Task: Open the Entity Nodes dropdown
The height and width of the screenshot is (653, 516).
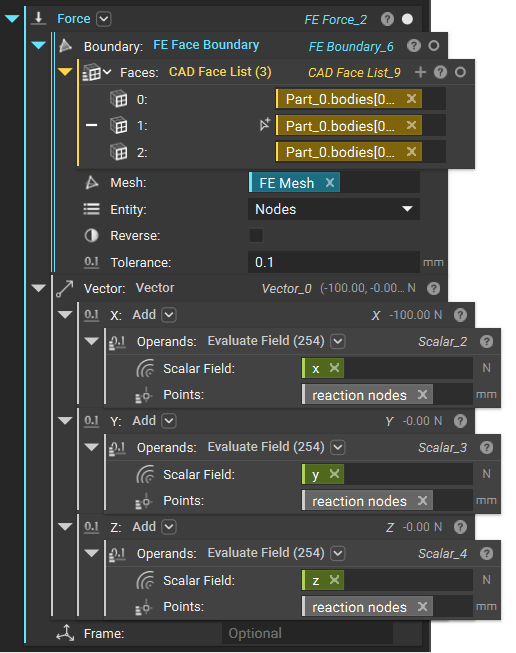Action: pyautogui.click(x=334, y=209)
